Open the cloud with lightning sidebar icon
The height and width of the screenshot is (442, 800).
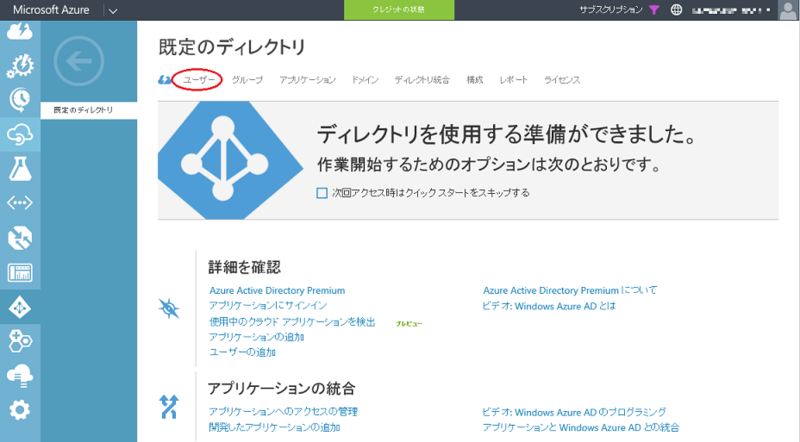point(19,32)
